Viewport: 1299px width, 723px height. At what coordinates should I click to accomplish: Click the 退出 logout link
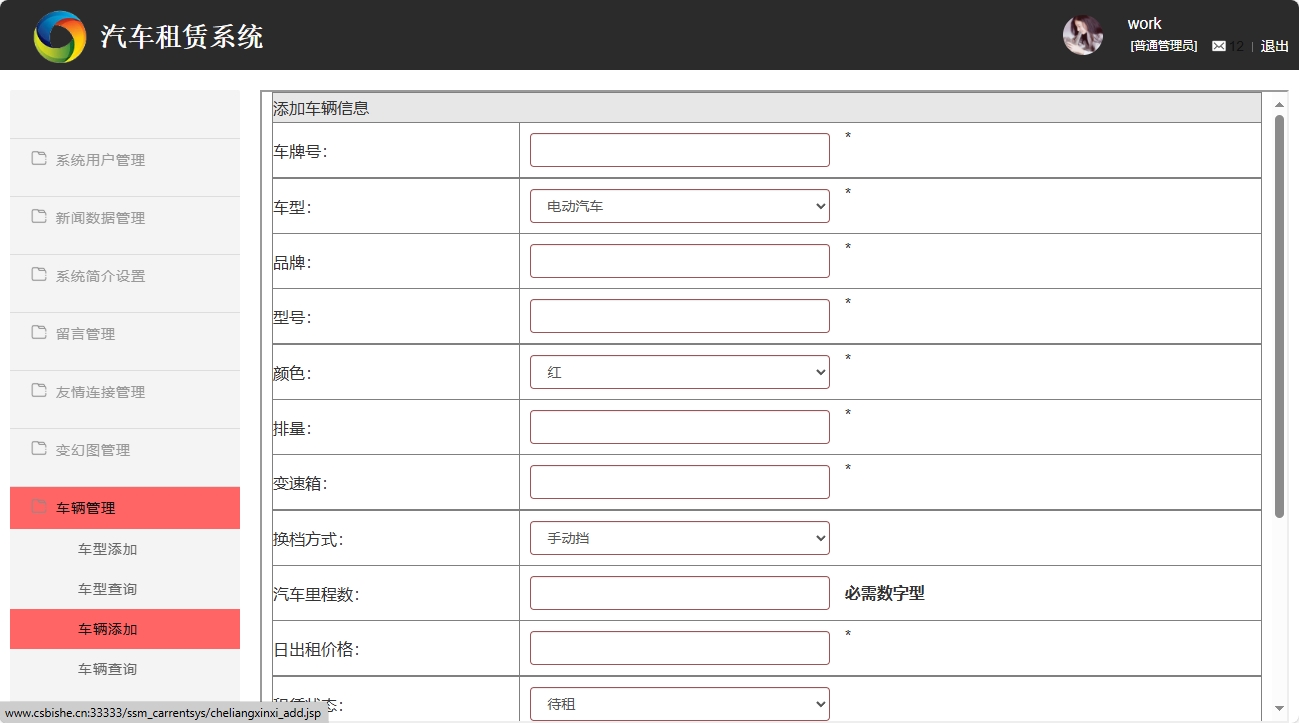click(x=1273, y=45)
